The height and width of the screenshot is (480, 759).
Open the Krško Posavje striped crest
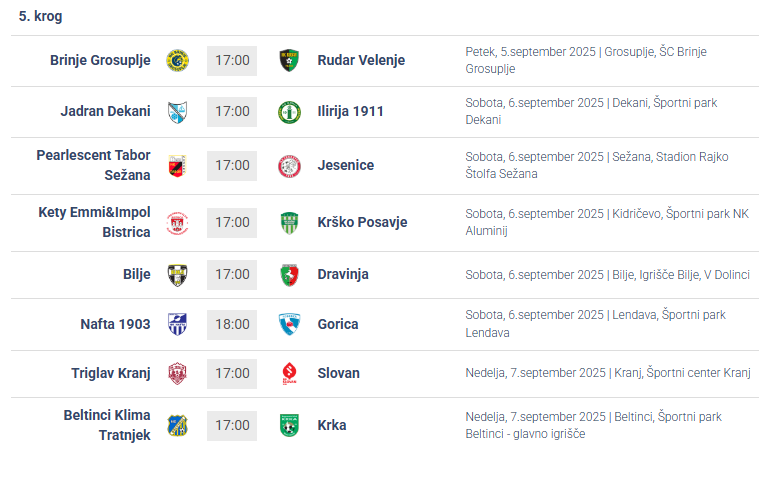pyautogui.click(x=289, y=223)
